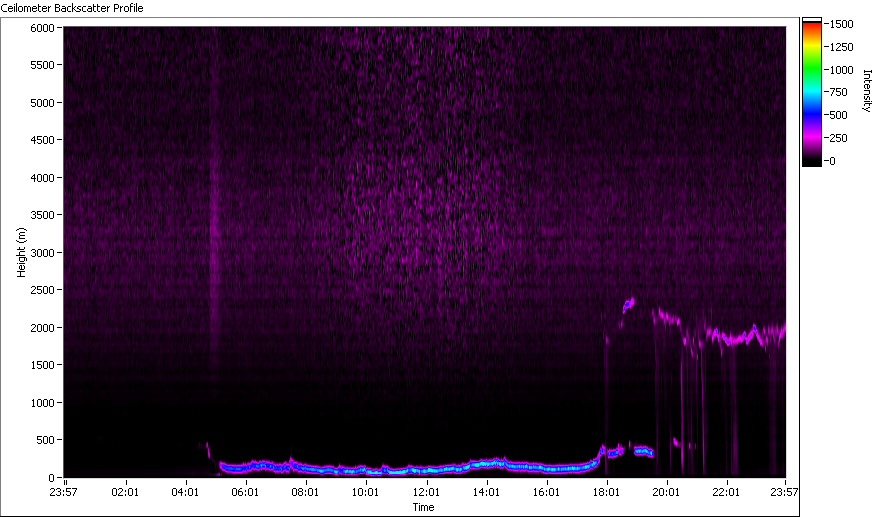Select the 5500 height axis label
The height and width of the screenshot is (517, 876).
[x=42, y=65]
